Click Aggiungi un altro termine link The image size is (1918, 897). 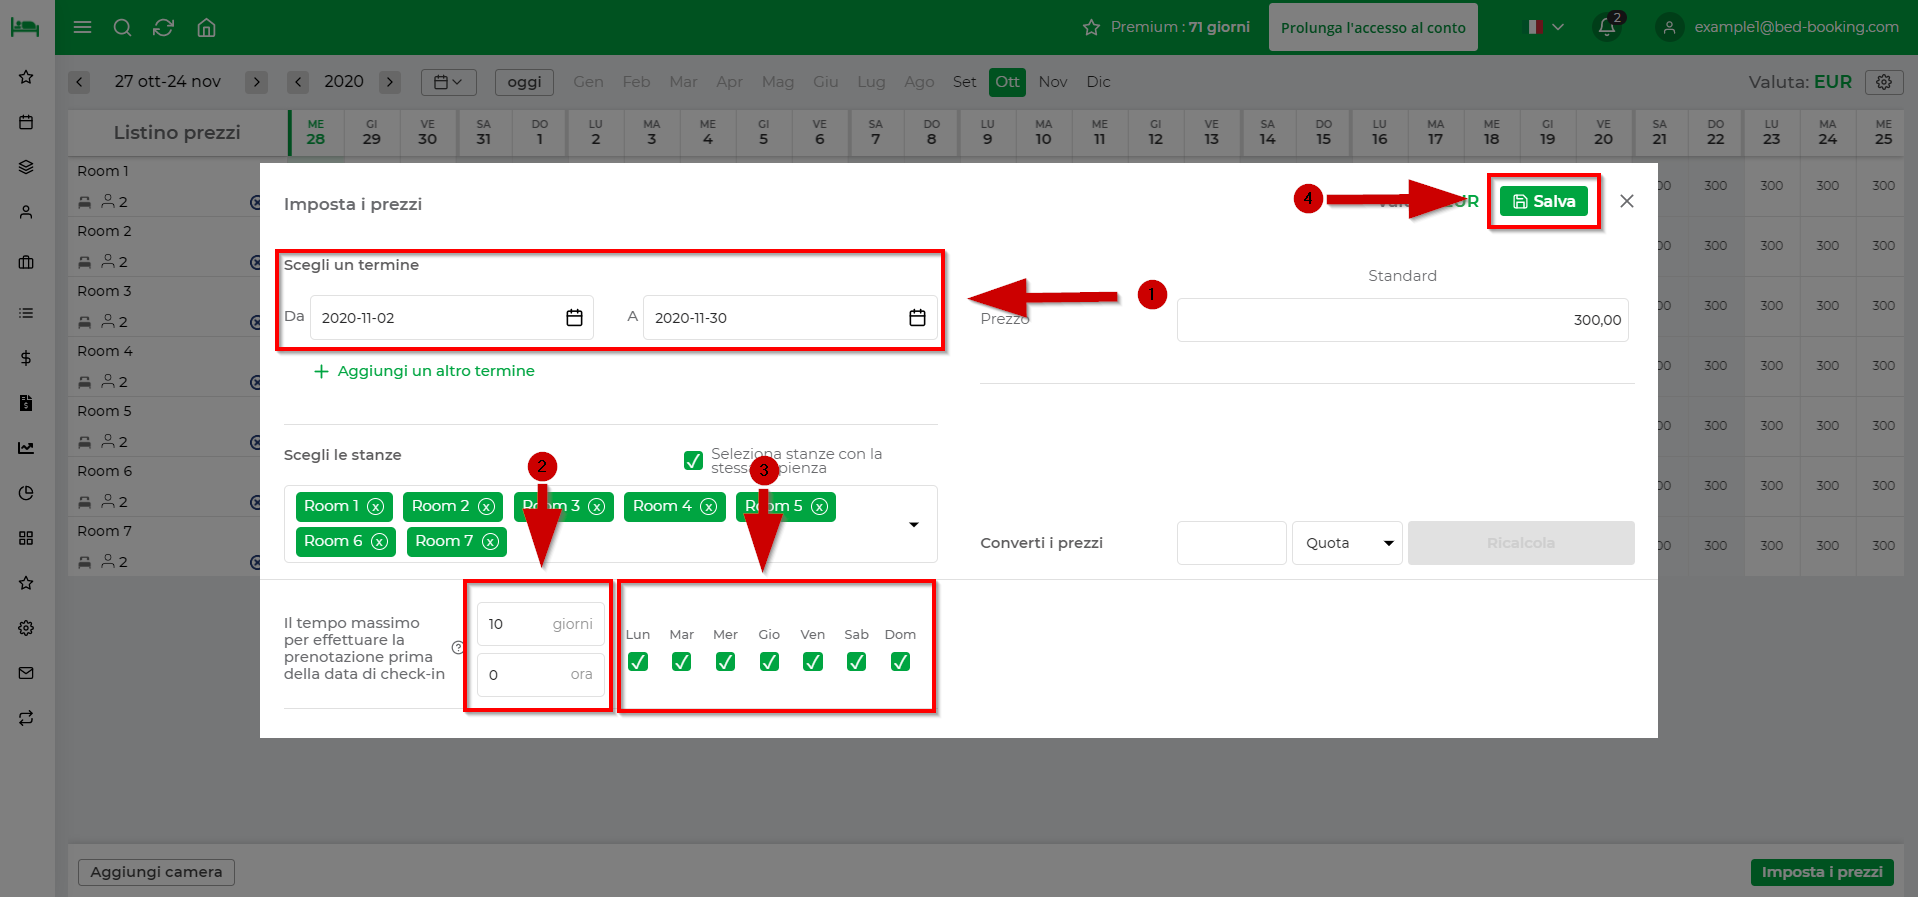click(425, 371)
